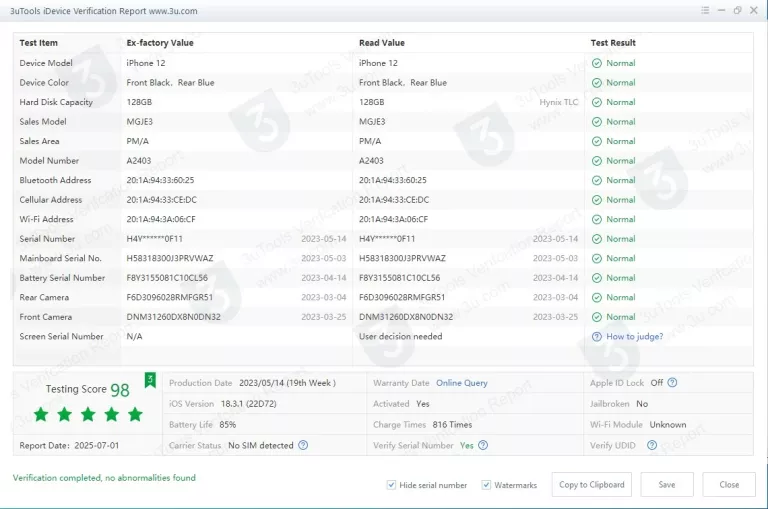Click Testing Score 98 value

click(x=120, y=390)
